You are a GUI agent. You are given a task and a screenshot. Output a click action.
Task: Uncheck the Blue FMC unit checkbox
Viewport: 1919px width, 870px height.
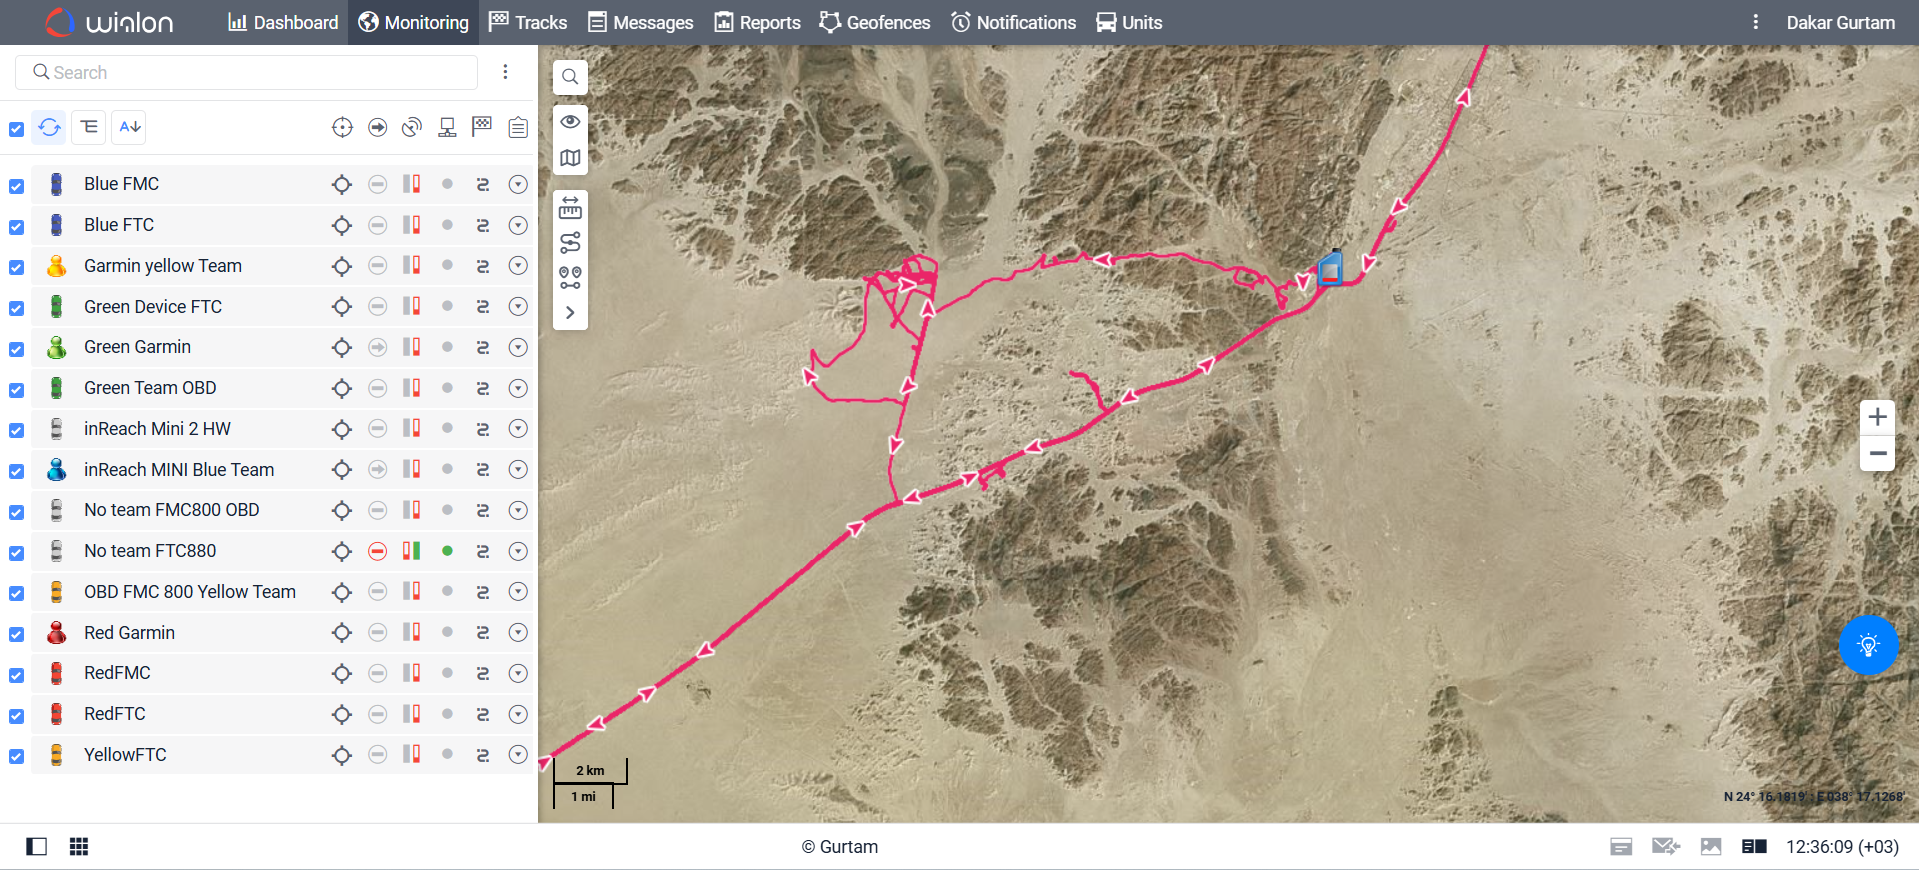click(x=16, y=186)
